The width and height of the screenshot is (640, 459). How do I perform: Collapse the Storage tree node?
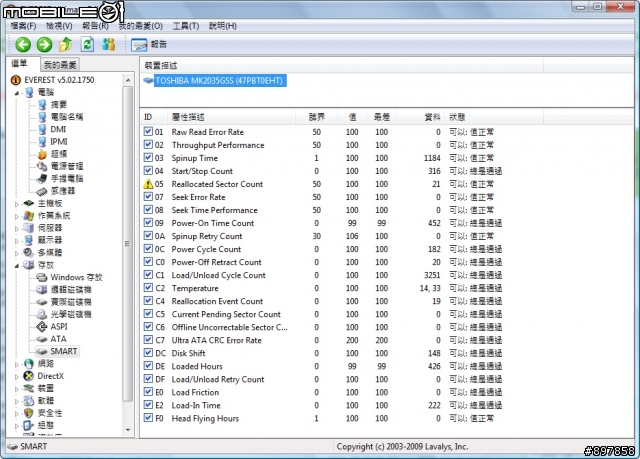coord(17,266)
